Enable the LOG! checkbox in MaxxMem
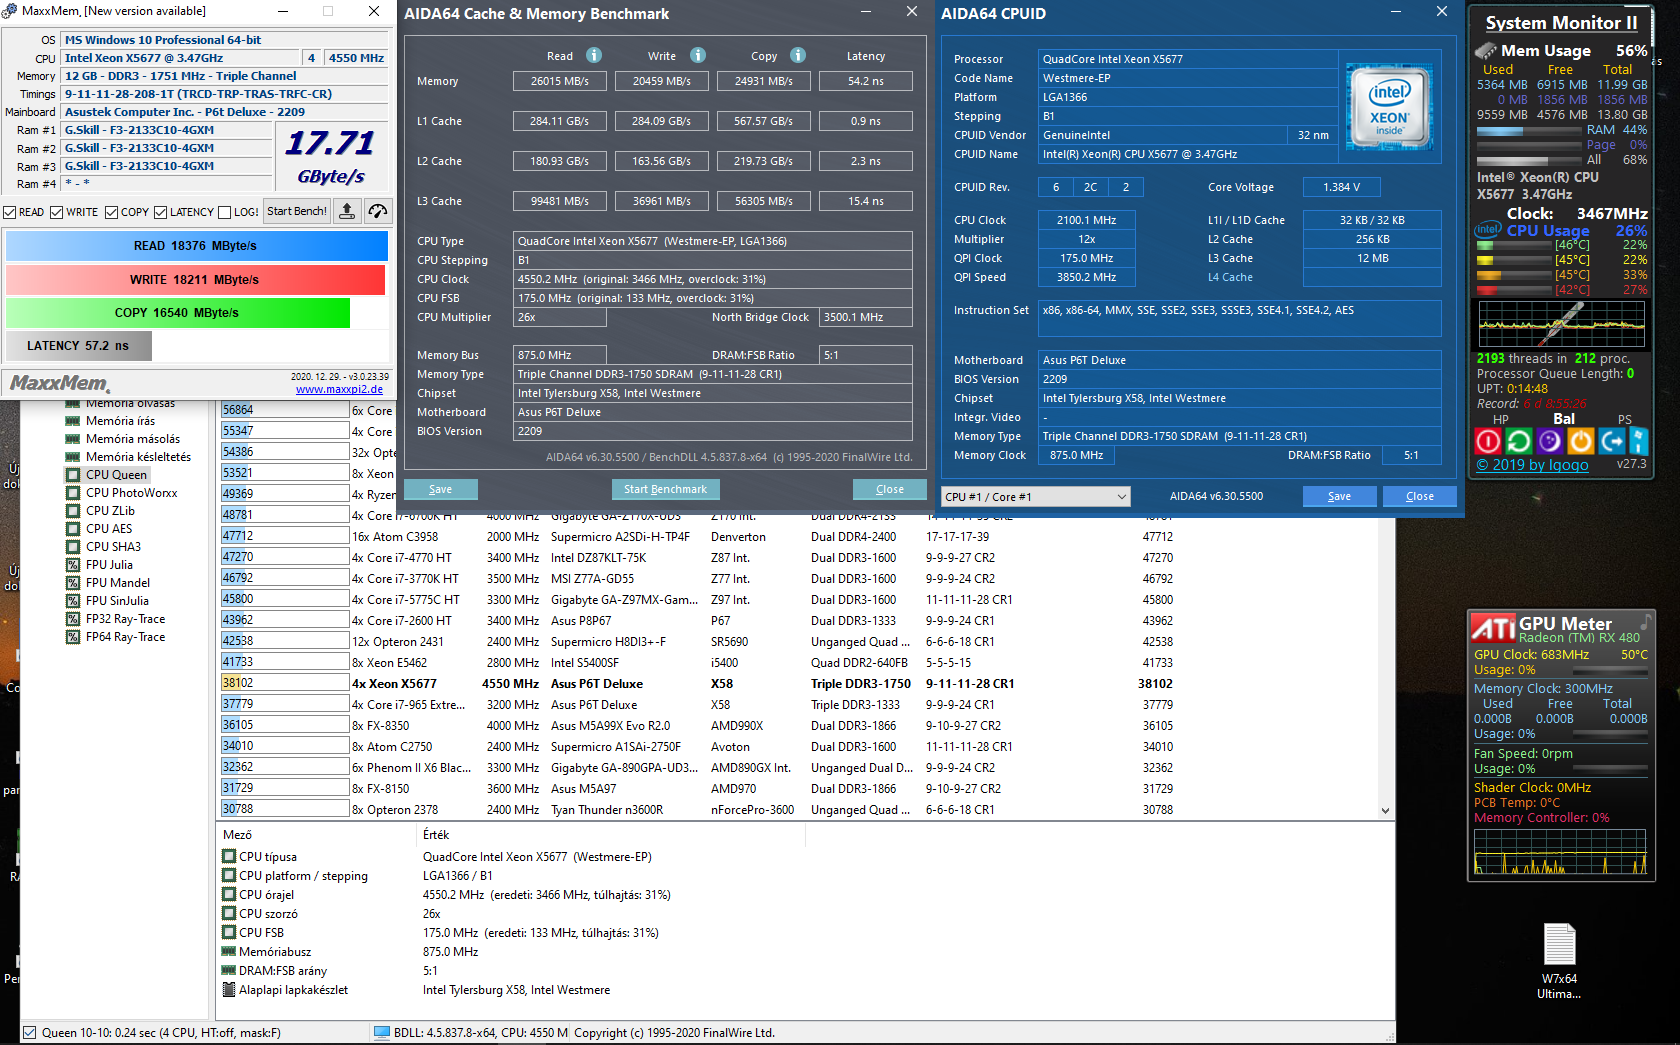 point(224,212)
